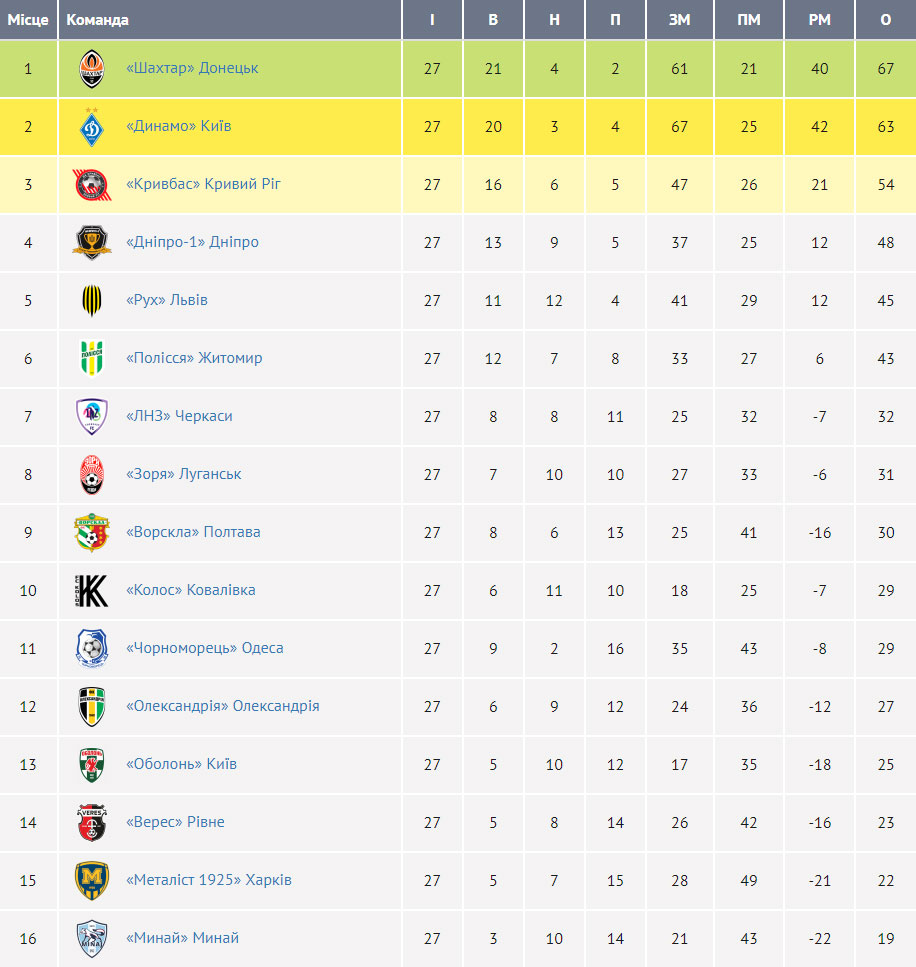916x967 pixels.
Task: Click the Rukh Lviv striped crest
Action: click(x=92, y=300)
